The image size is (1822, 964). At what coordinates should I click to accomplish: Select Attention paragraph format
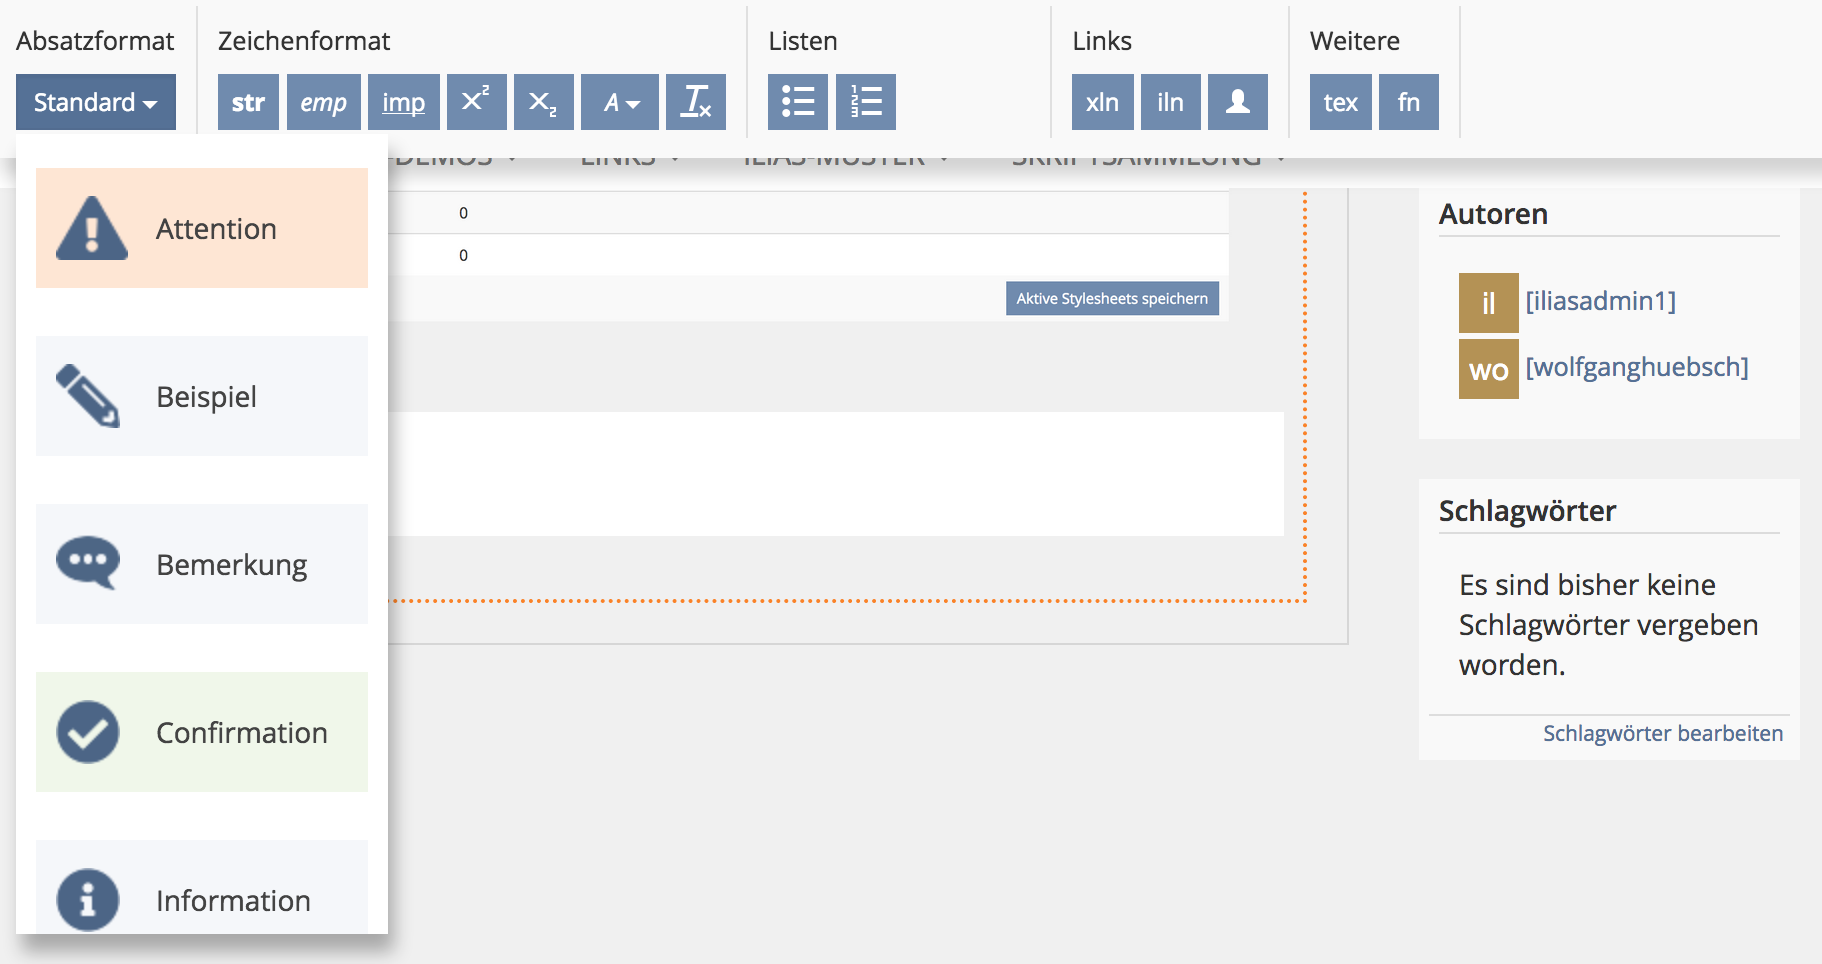(202, 228)
